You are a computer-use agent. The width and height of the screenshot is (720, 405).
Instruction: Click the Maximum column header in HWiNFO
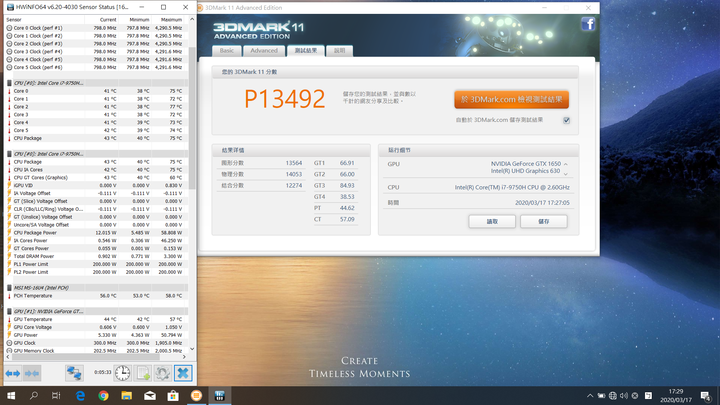(167, 20)
